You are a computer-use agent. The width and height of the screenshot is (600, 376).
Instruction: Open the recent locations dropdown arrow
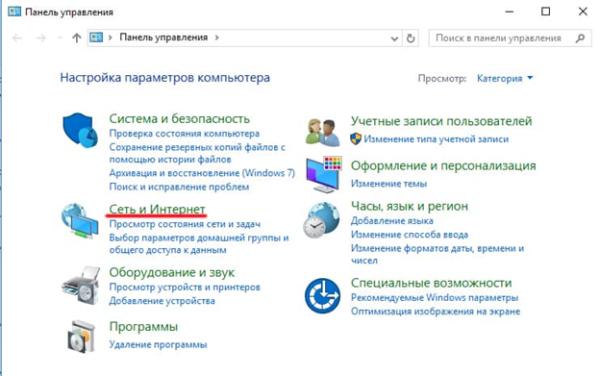tap(60, 38)
